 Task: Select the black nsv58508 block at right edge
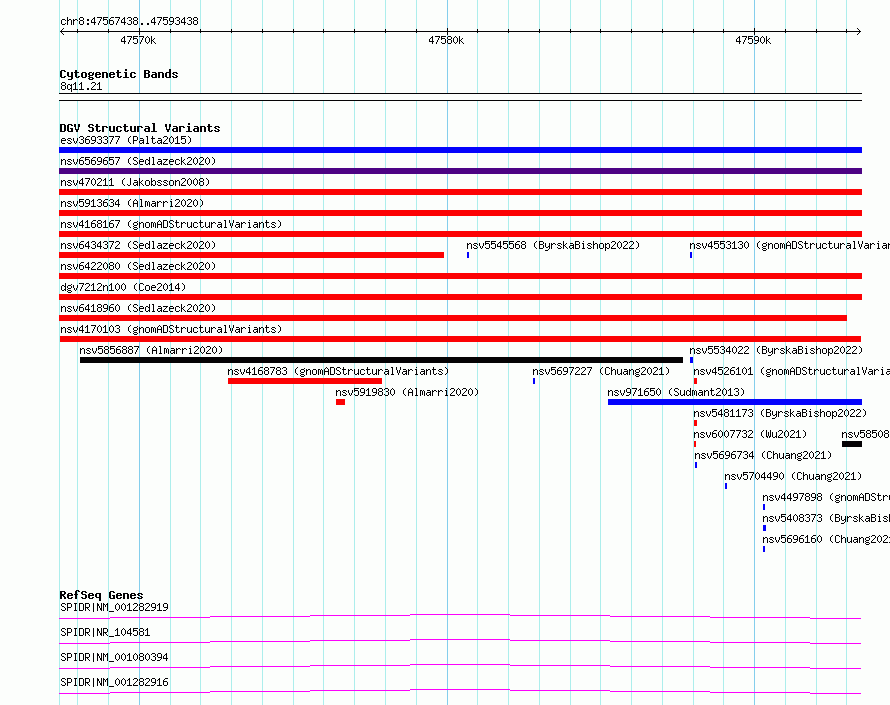(x=852, y=444)
